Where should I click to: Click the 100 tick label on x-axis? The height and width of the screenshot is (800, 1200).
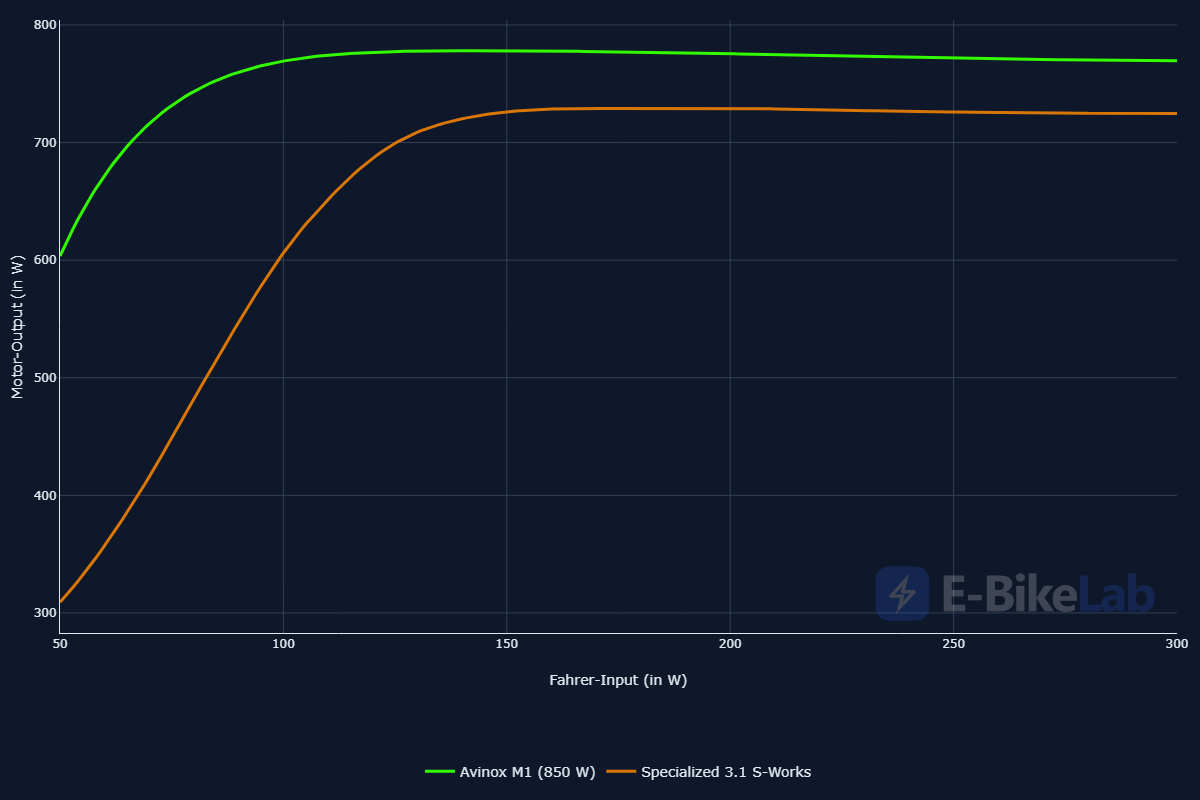coord(283,643)
